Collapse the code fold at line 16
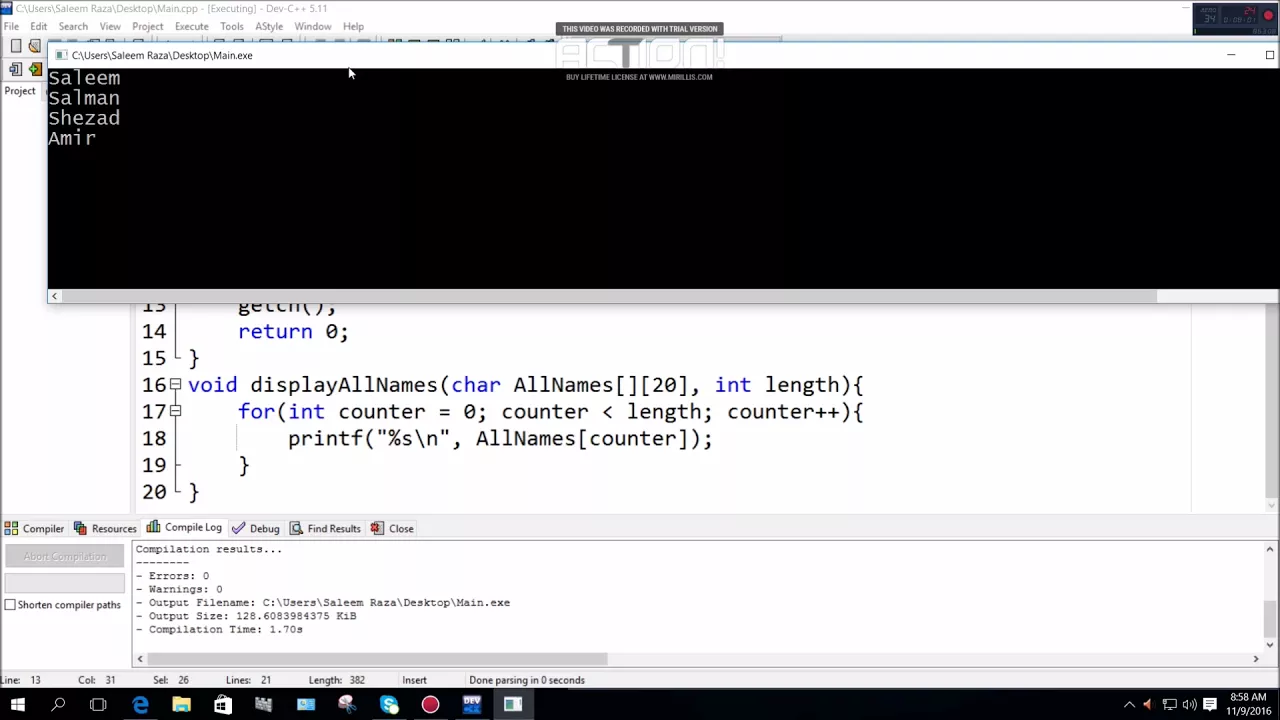This screenshot has width=1280, height=720. click(x=175, y=385)
